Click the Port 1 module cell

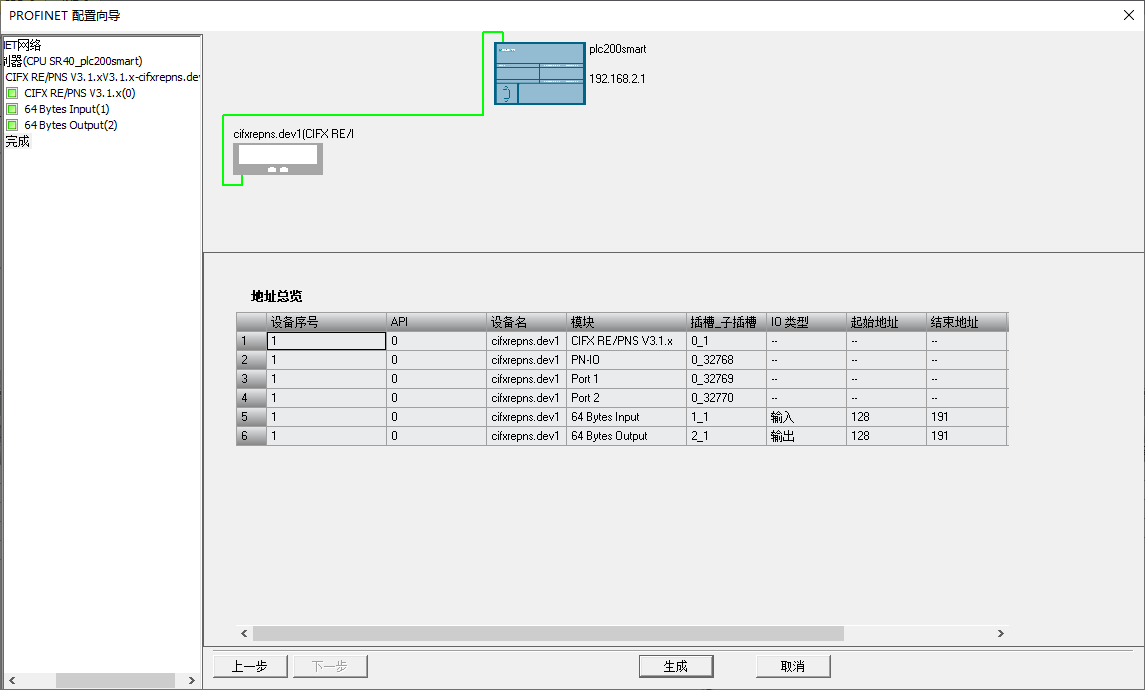[626, 379]
